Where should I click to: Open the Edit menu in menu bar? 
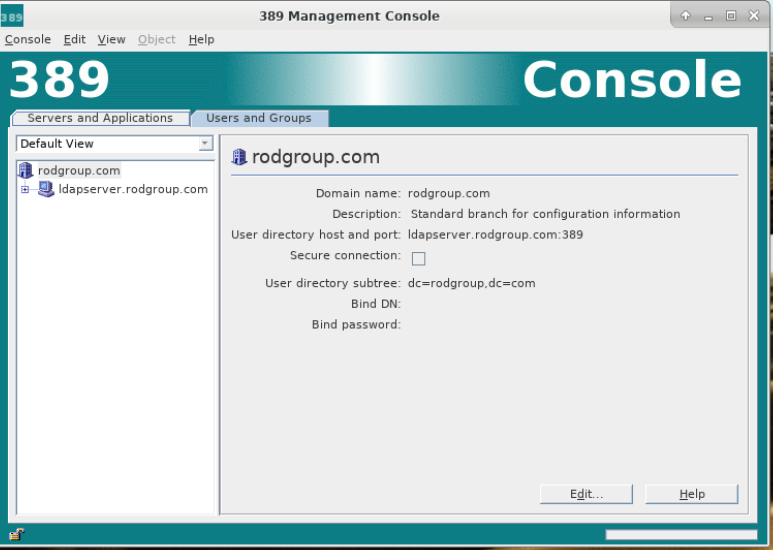(74, 39)
